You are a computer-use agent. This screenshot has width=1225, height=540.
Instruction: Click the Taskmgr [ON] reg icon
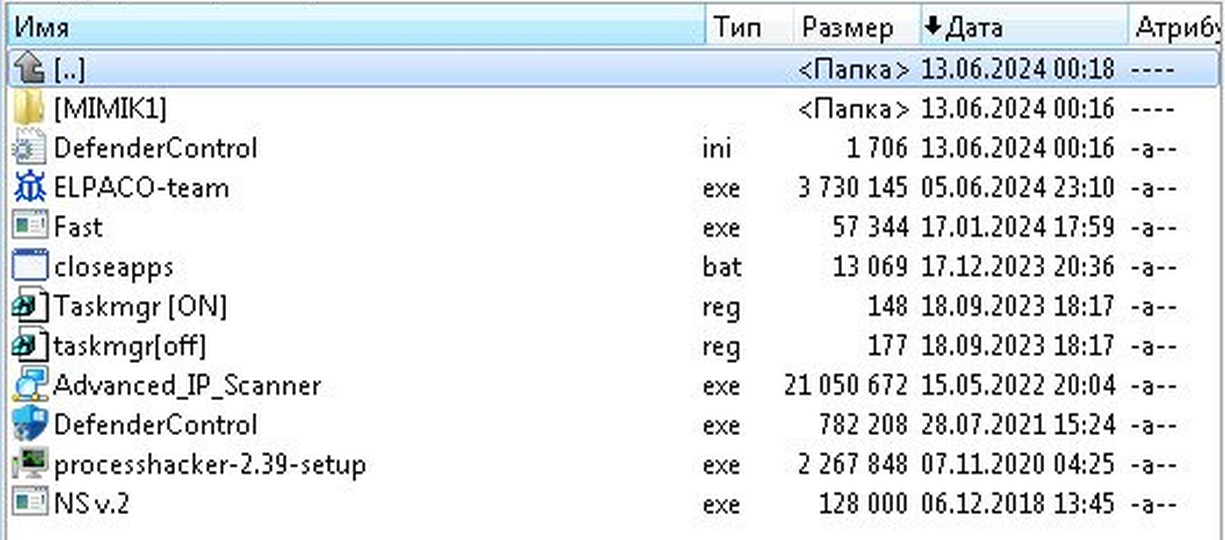30,306
